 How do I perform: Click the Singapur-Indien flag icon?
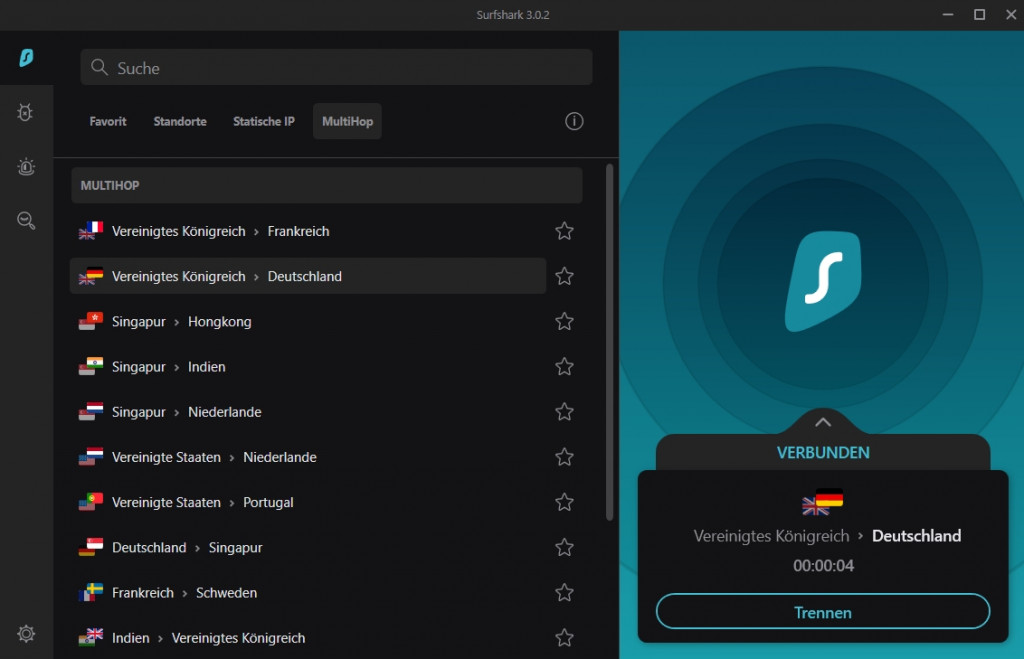(x=91, y=366)
